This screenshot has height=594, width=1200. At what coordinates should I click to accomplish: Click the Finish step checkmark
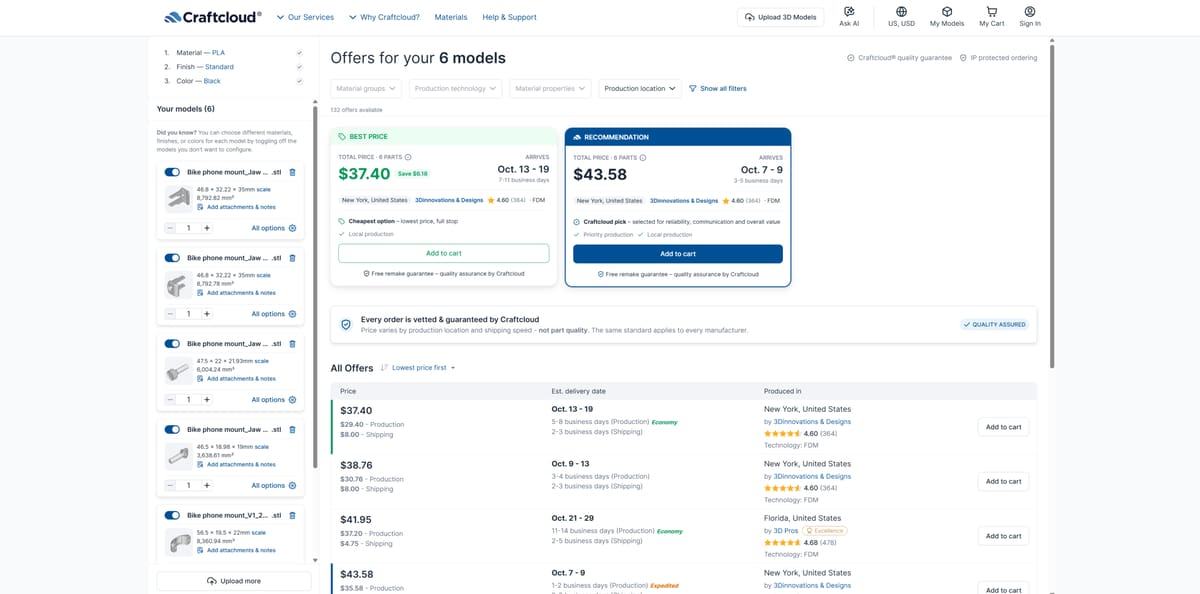pos(299,67)
